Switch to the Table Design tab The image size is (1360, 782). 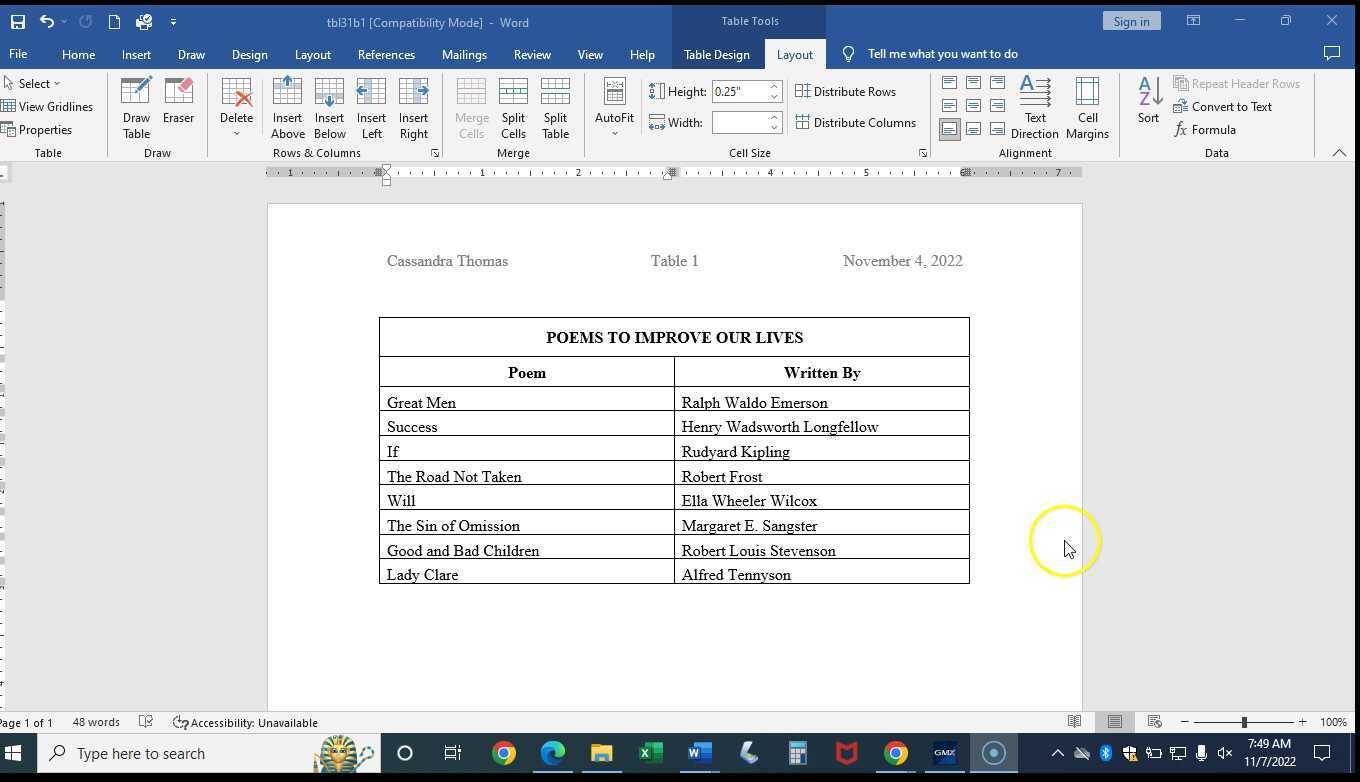(x=716, y=54)
